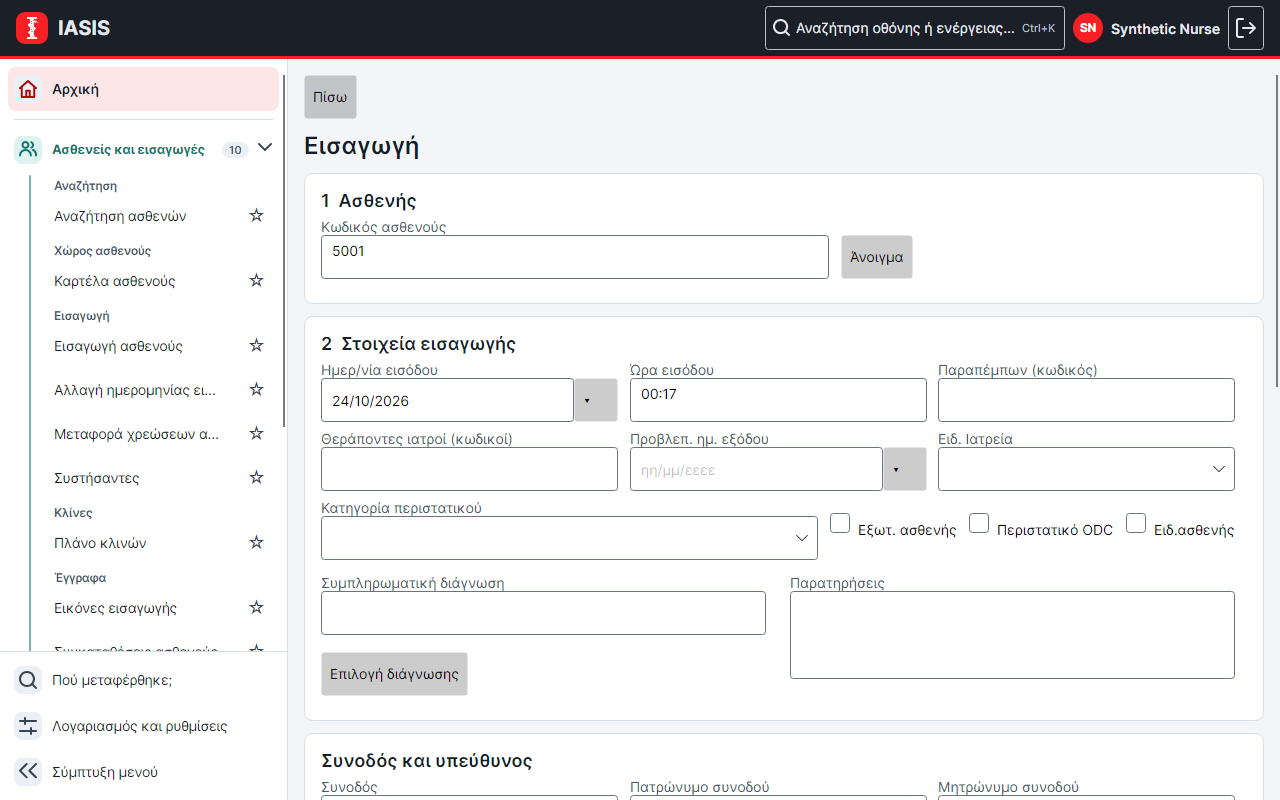Click the Ώρα εισόδου time field
The height and width of the screenshot is (800, 1280).
(x=778, y=400)
